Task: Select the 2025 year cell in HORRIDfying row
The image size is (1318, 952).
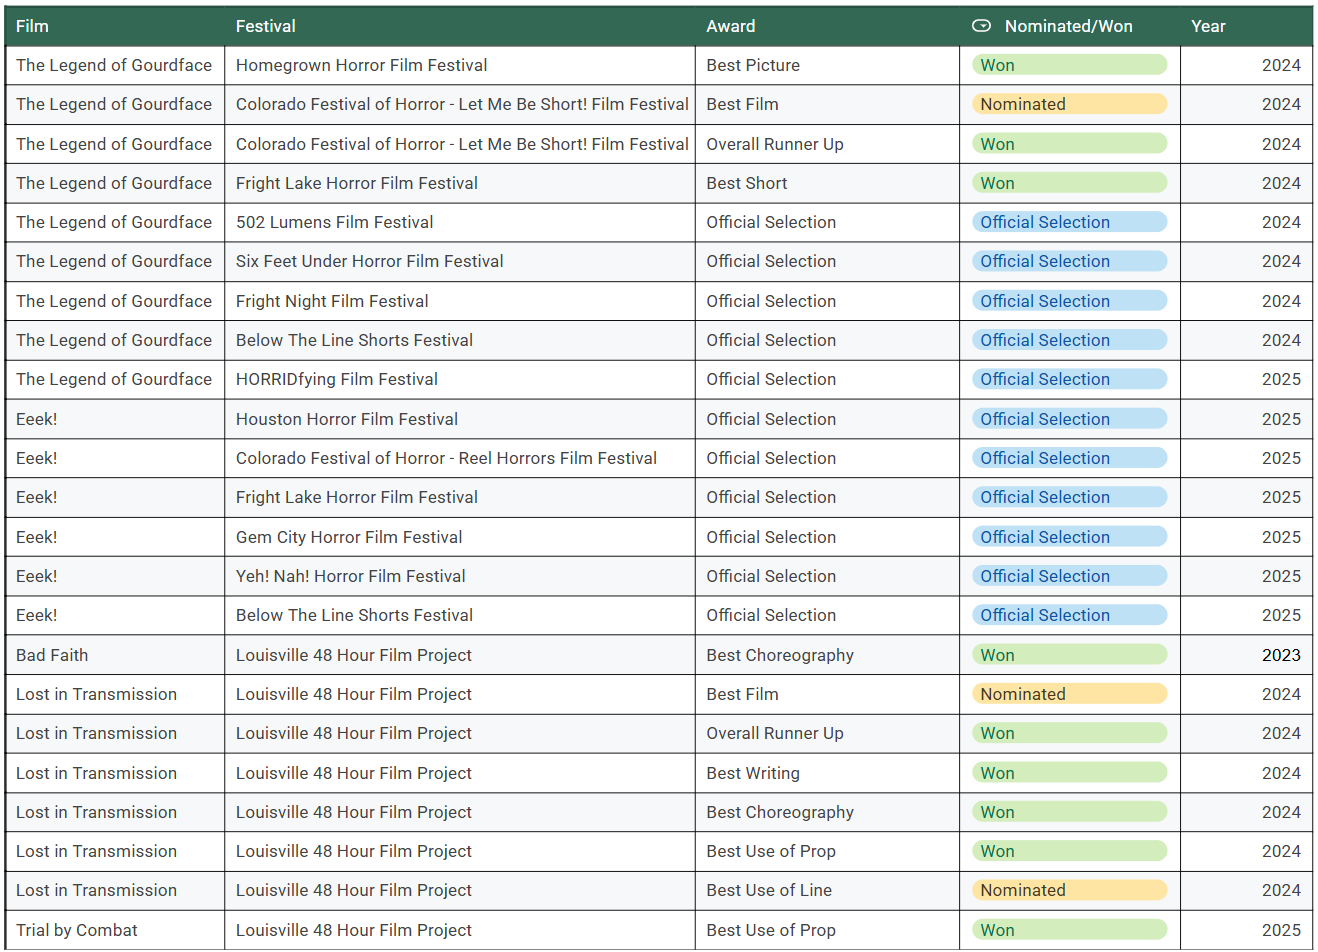Action: (1246, 379)
